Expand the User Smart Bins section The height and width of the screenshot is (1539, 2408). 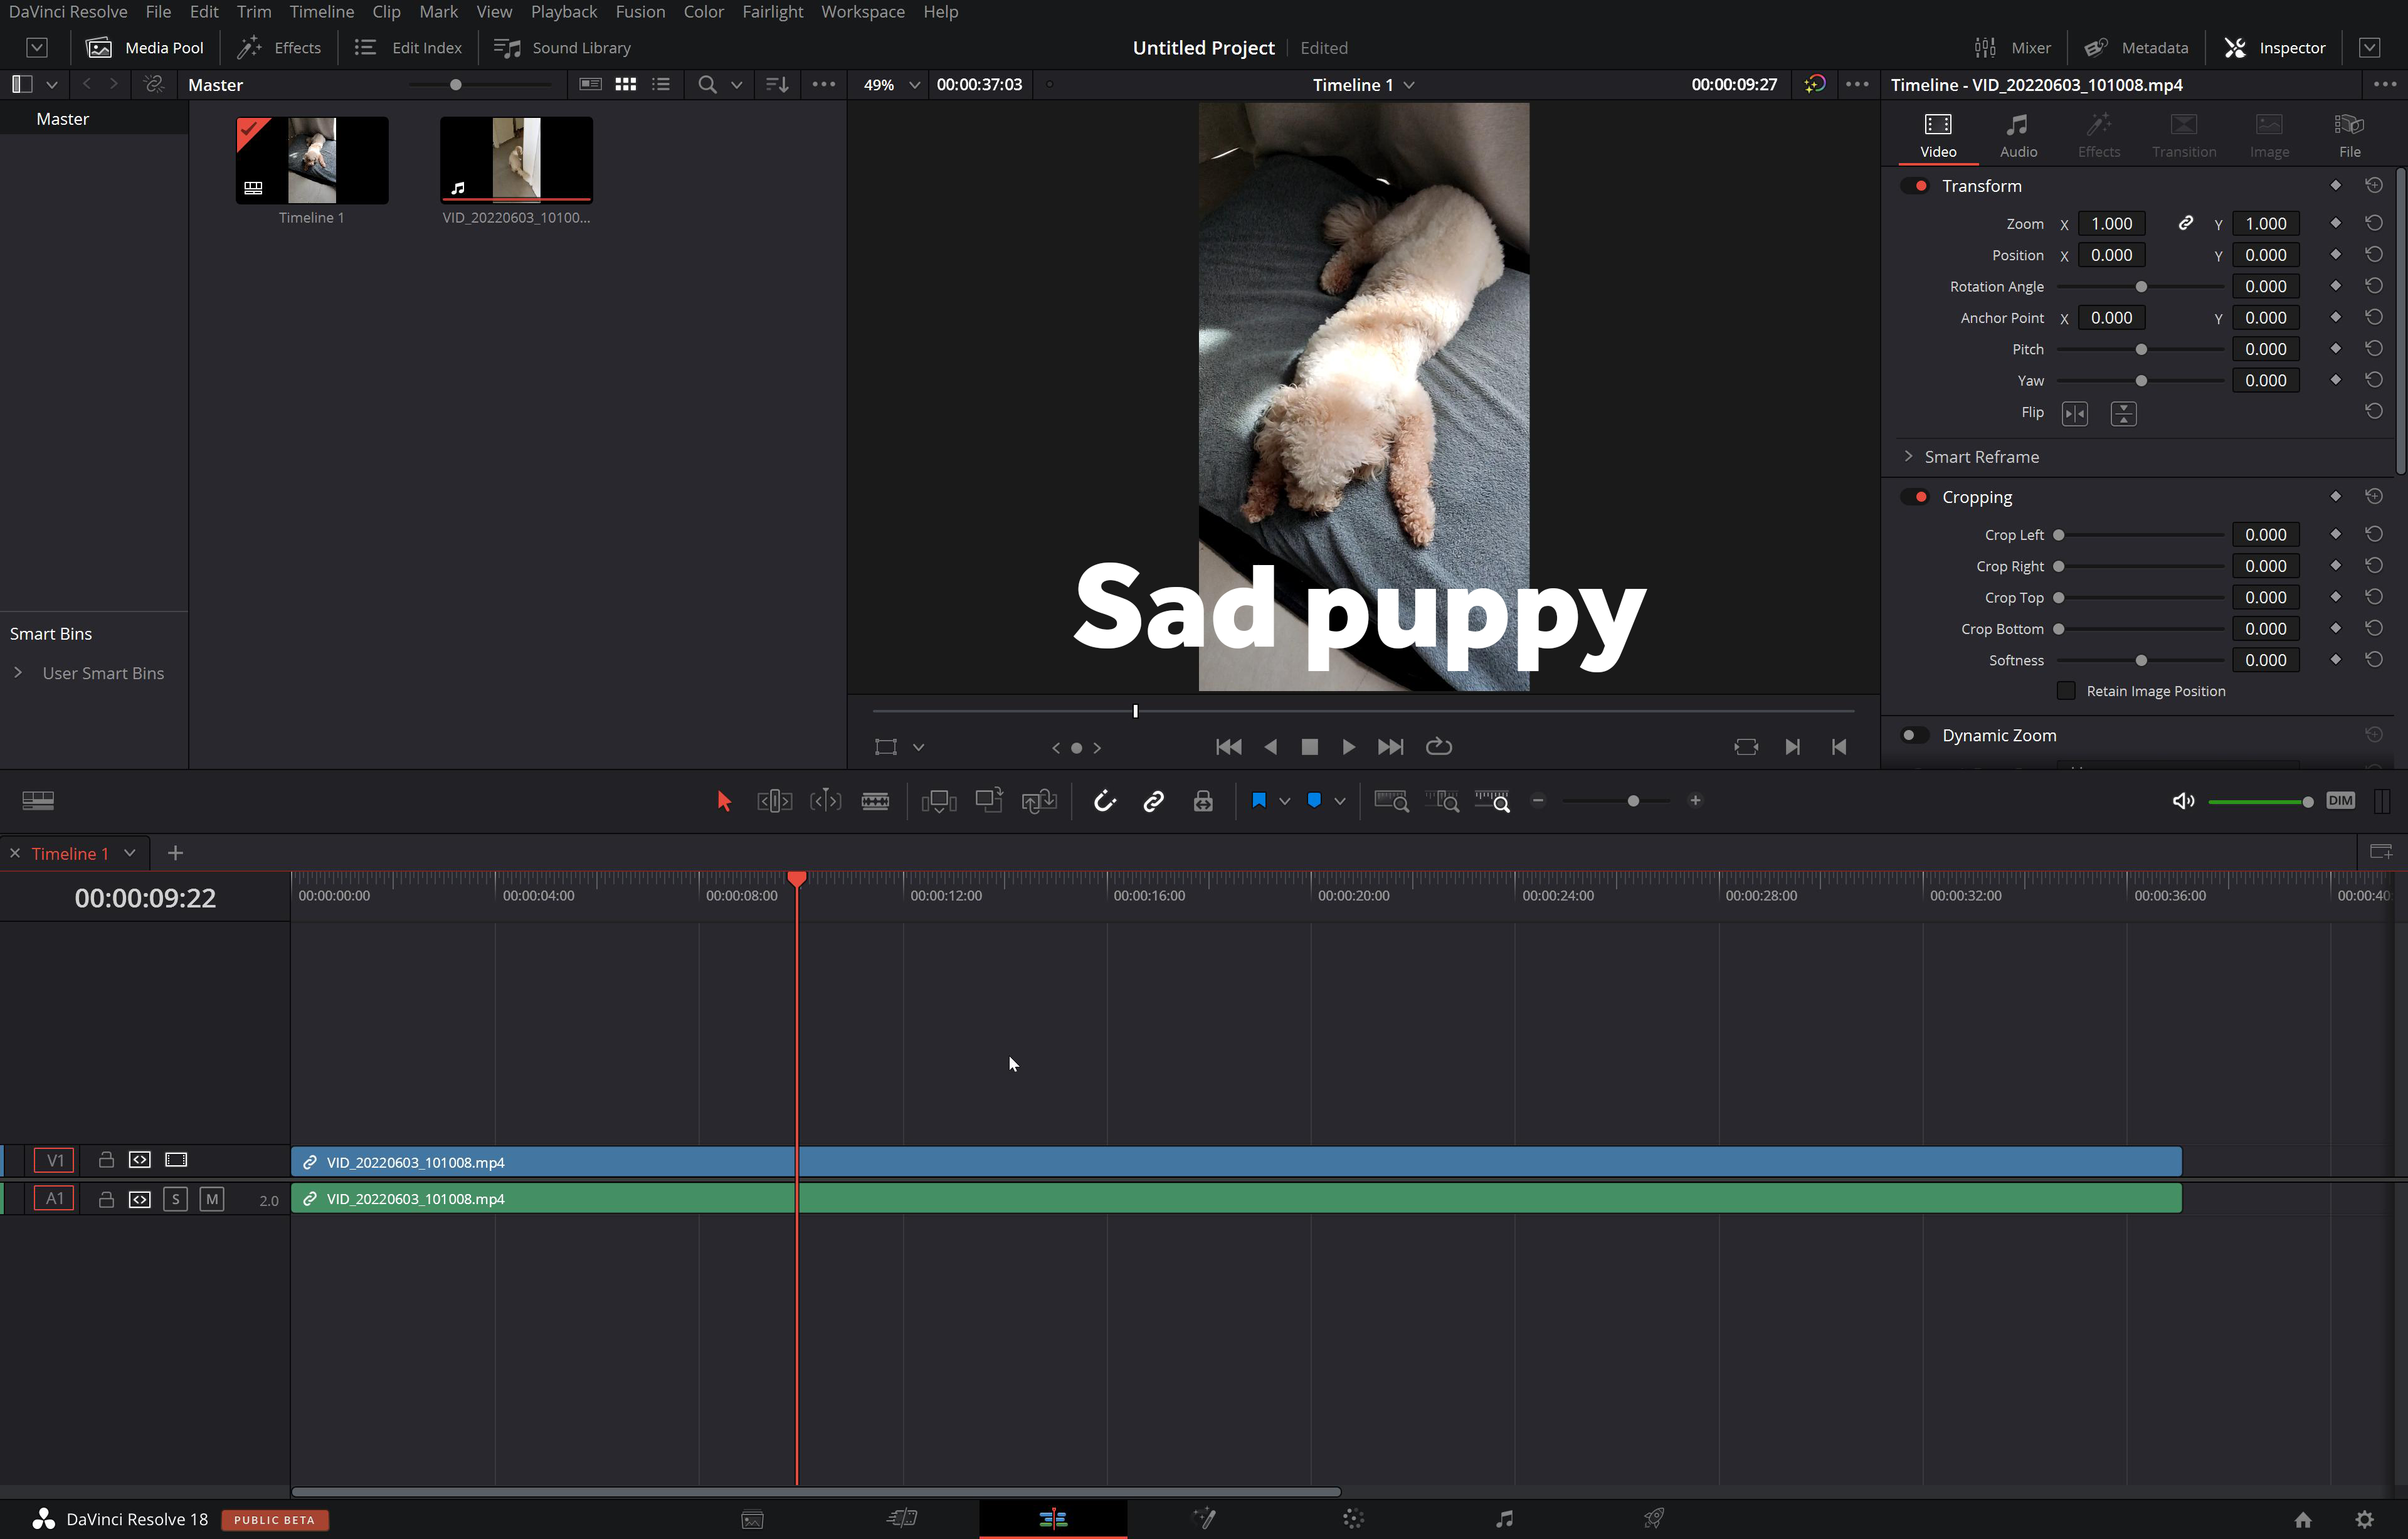(x=19, y=673)
